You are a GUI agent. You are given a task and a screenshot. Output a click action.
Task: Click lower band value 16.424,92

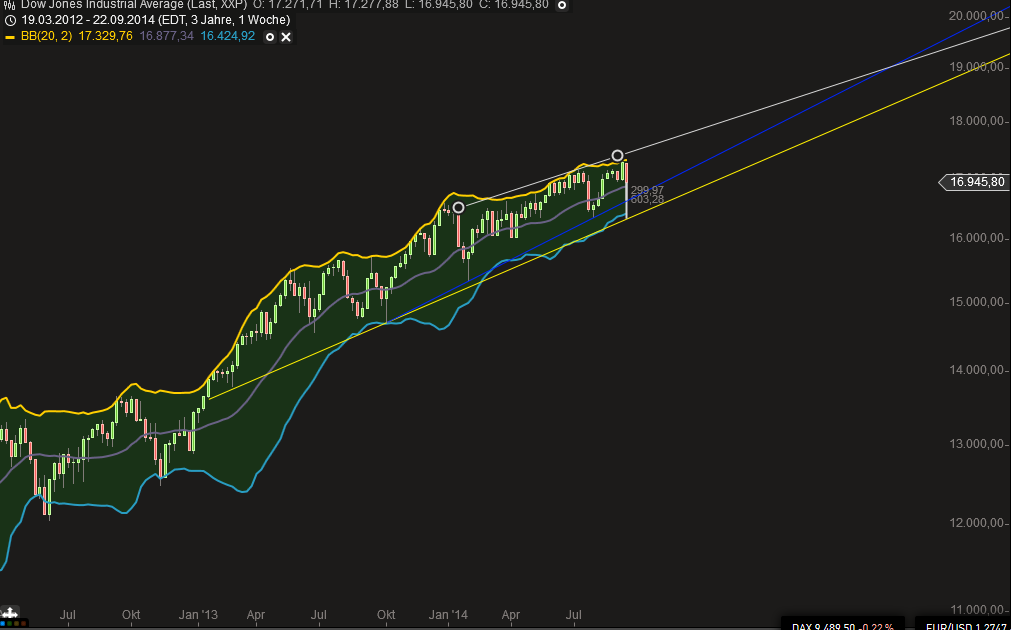tap(228, 37)
